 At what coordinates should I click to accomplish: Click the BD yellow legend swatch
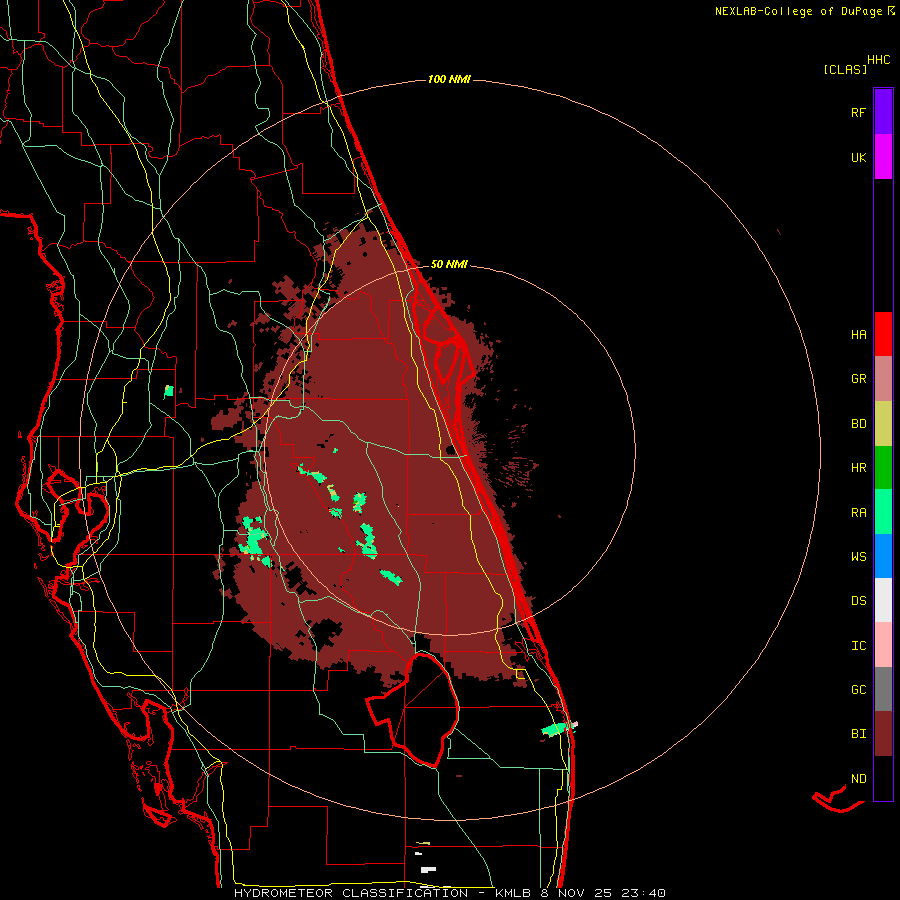point(883,423)
